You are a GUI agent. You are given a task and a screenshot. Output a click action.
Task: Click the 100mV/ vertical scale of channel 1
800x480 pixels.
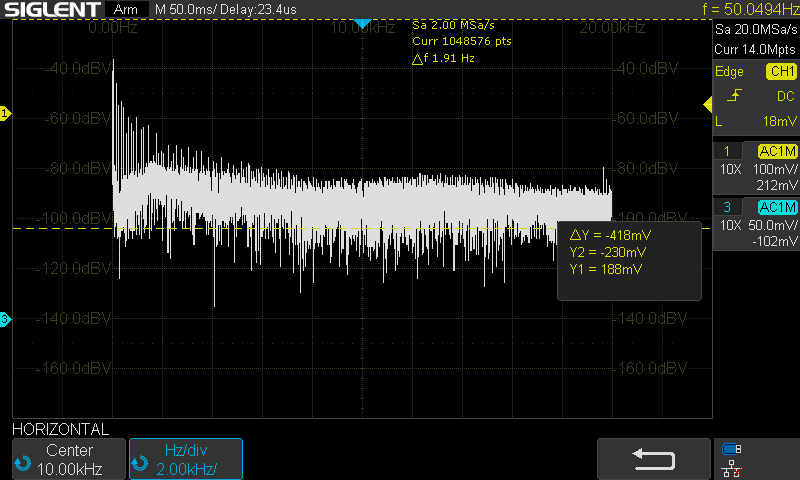click(775, 169)
